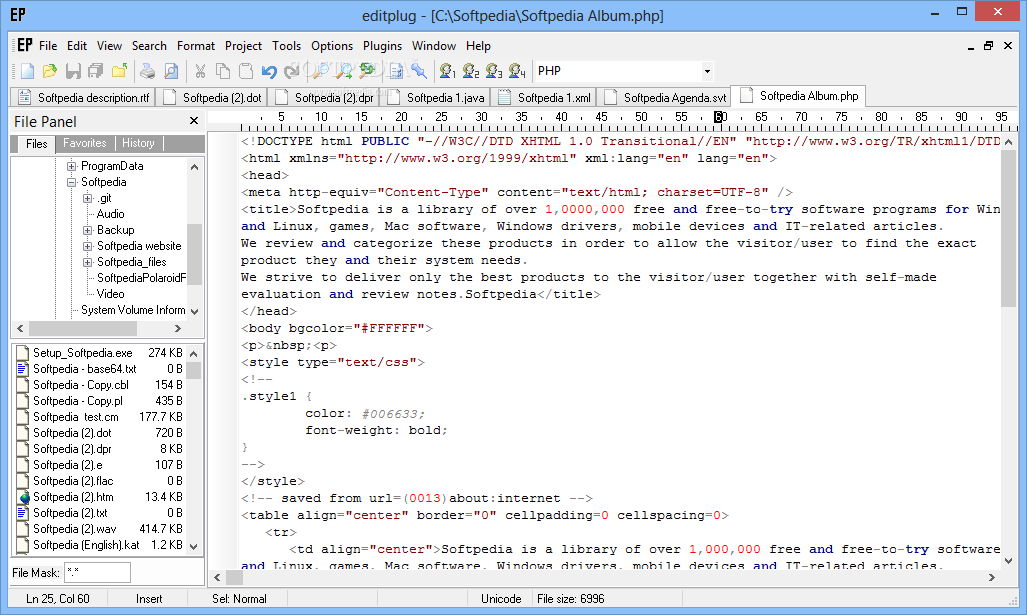1027x615 pixels.
Task: Close the File Panel
Action: (194, 121)
